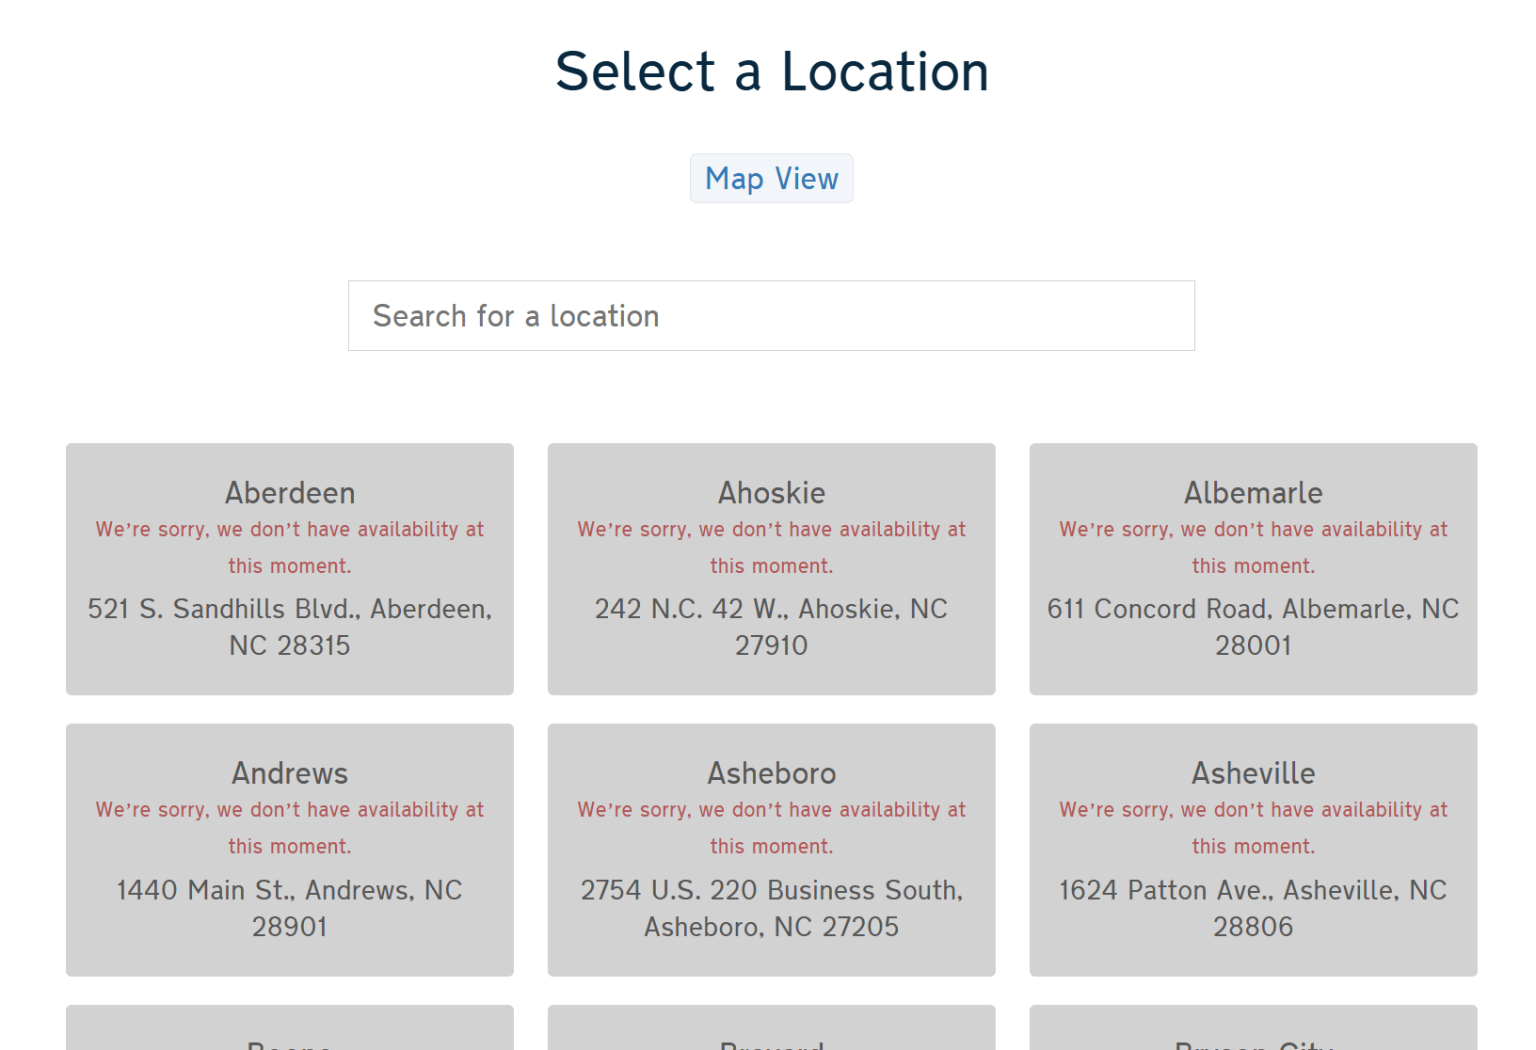1536x1050 pixels.
Task: Click the Search for a location field
Action: click(x=771, y=316)
